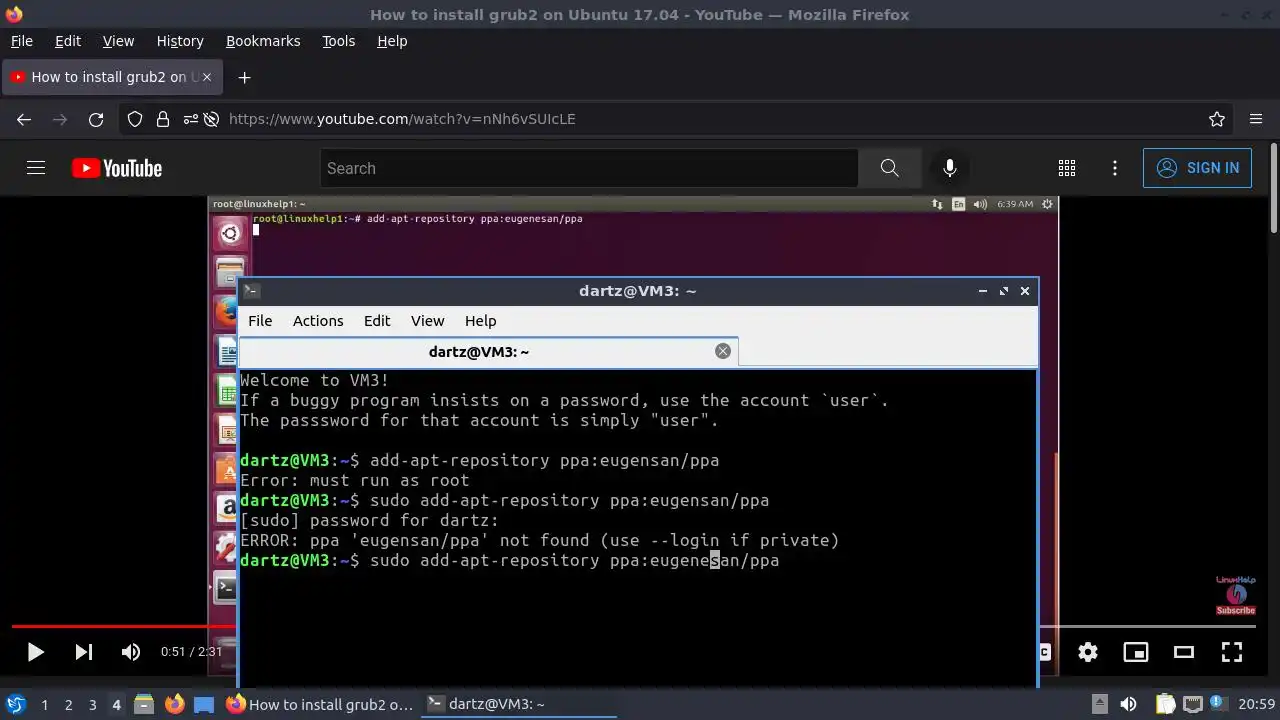Image resolution: width=1280 pixels, height=720 pixels.
Task: Open terminal View menu
Action: (x=427, y=320)
